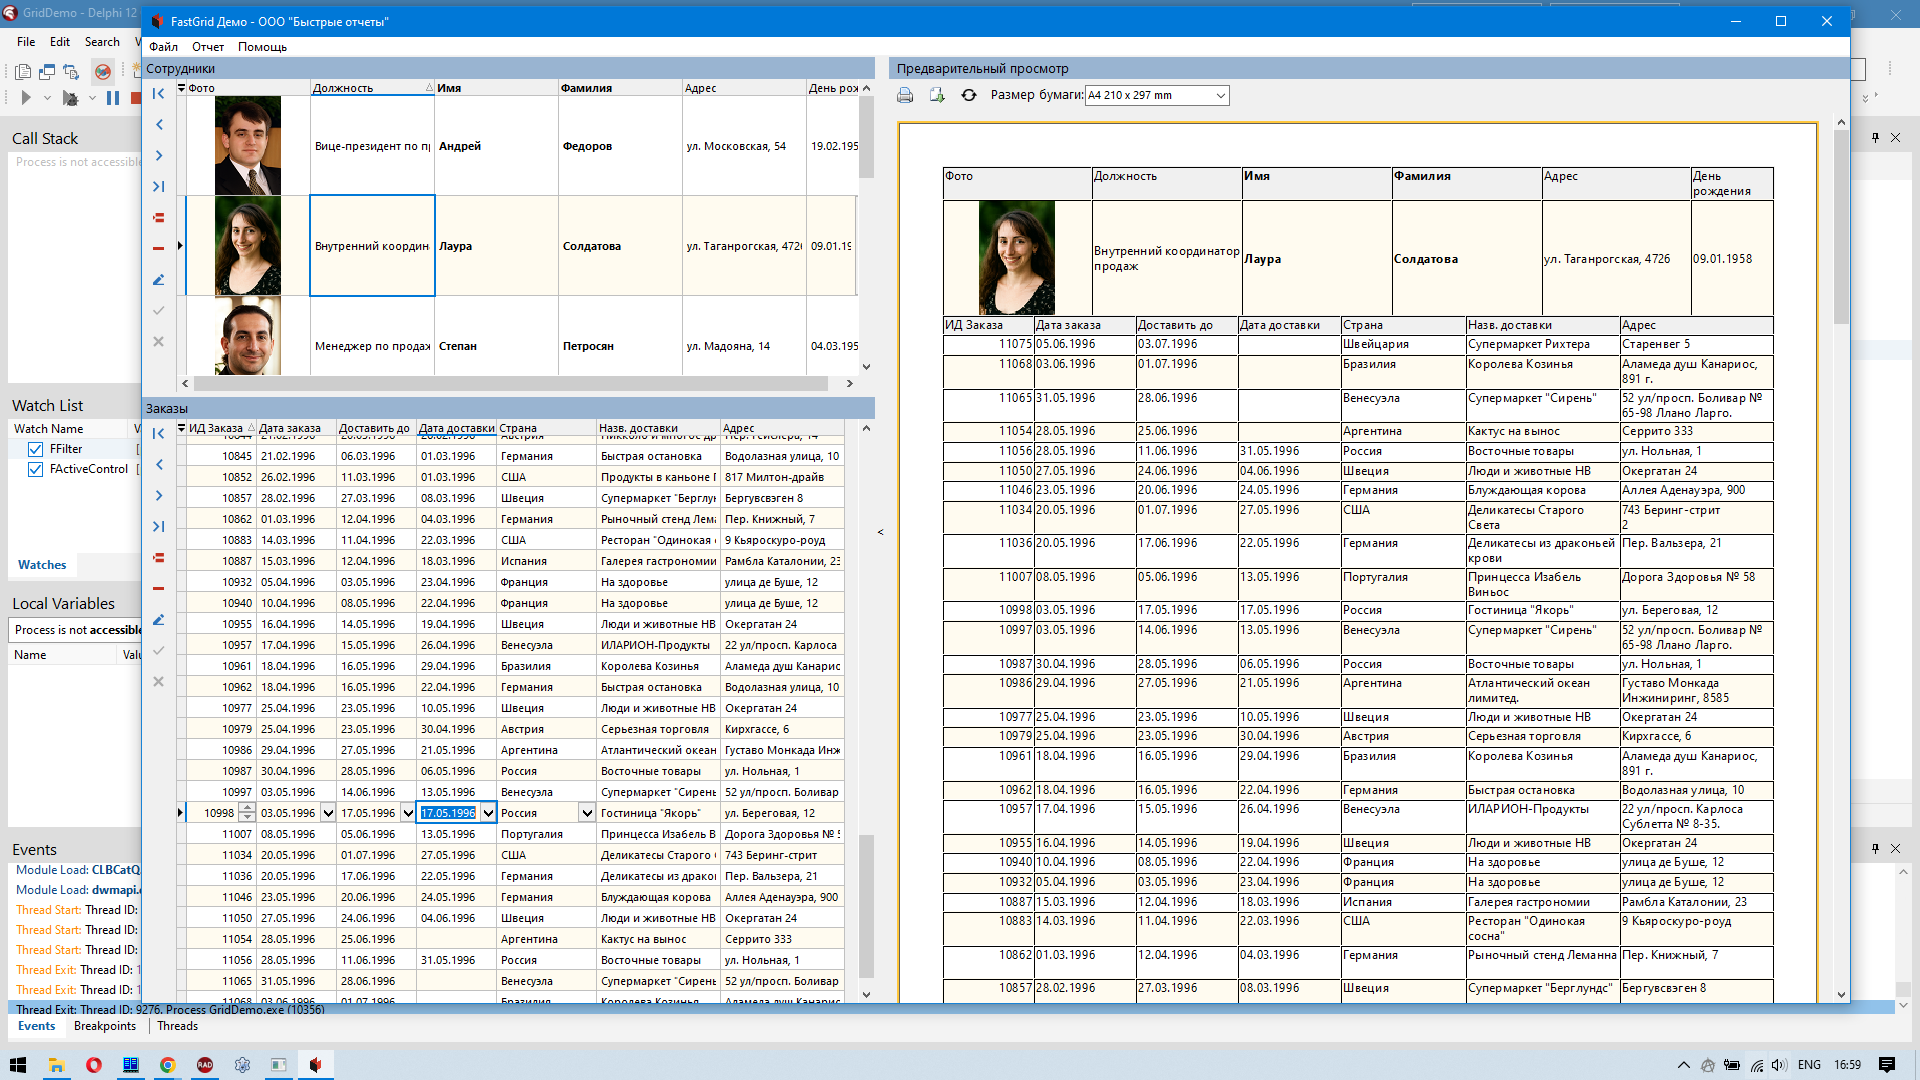Open the Отчет menu
1920x1080 pixels.
[x=208, y=47]
